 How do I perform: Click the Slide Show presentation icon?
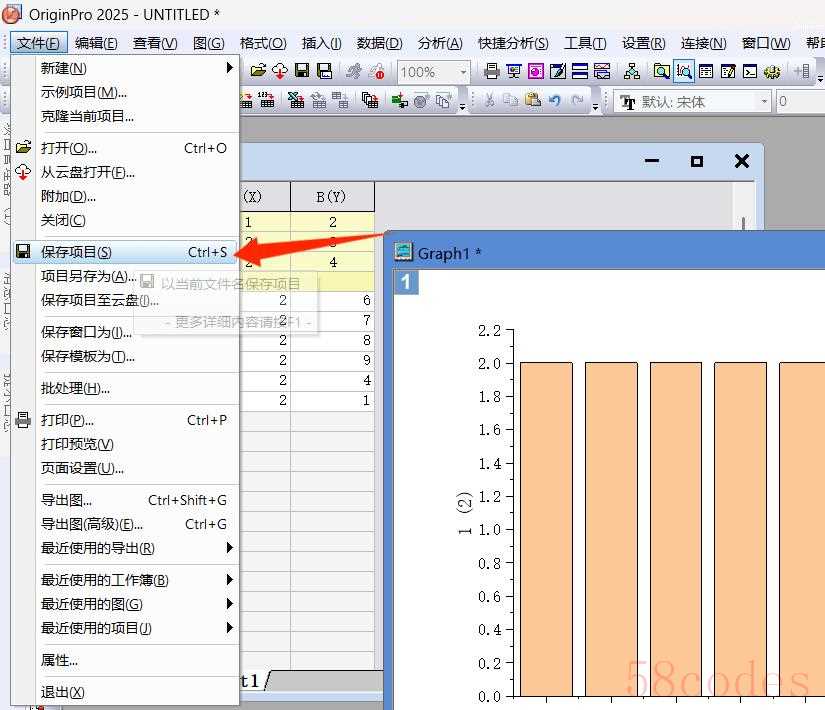[514, 71]
